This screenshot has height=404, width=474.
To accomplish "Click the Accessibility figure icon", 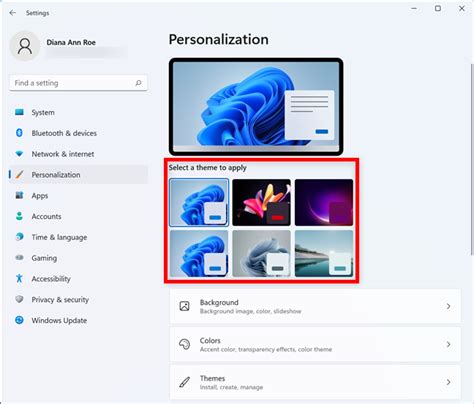I will pyautogui.click(x=19, y=278).
